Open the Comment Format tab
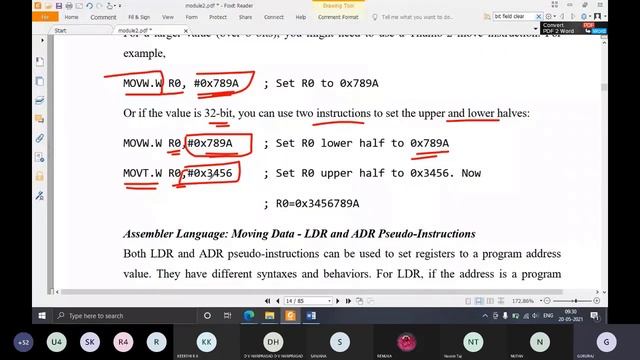The image size is (640, 360). tap(338, 17)
